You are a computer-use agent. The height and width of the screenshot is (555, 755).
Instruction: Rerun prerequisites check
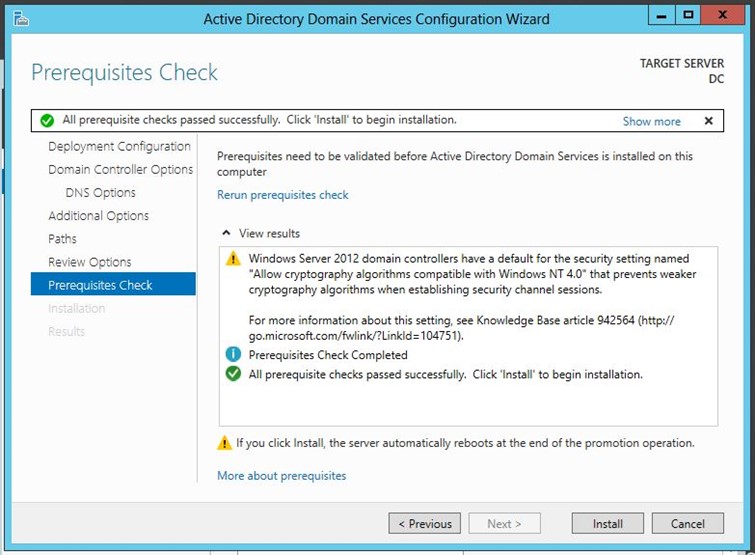[x=283, y=195]
